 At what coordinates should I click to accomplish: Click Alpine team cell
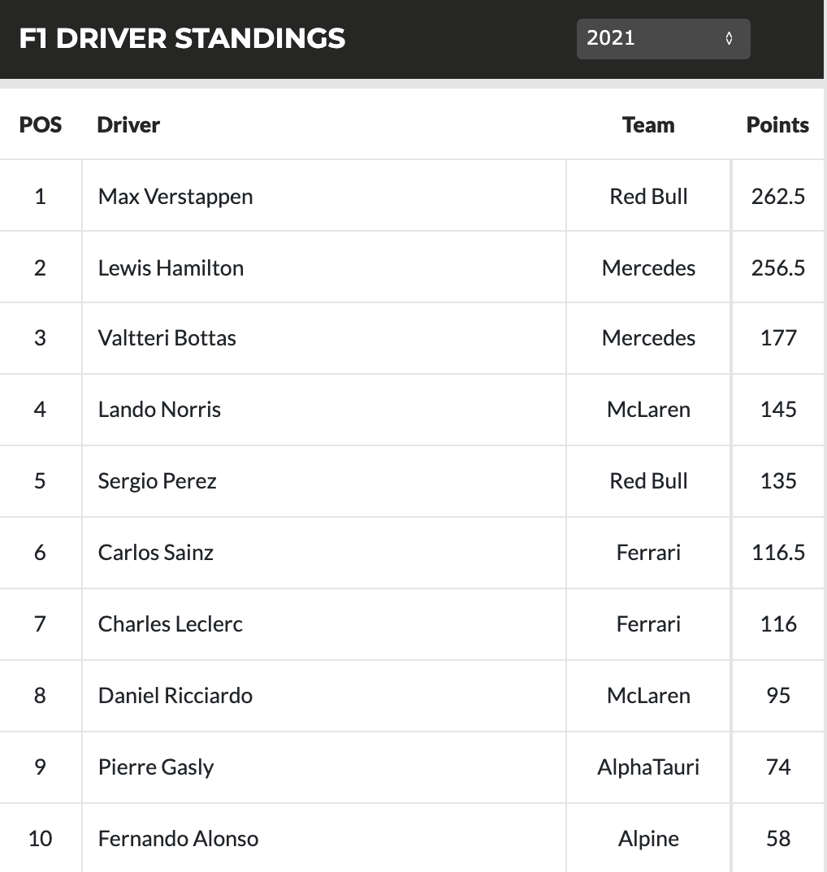[x=648, y=838]
